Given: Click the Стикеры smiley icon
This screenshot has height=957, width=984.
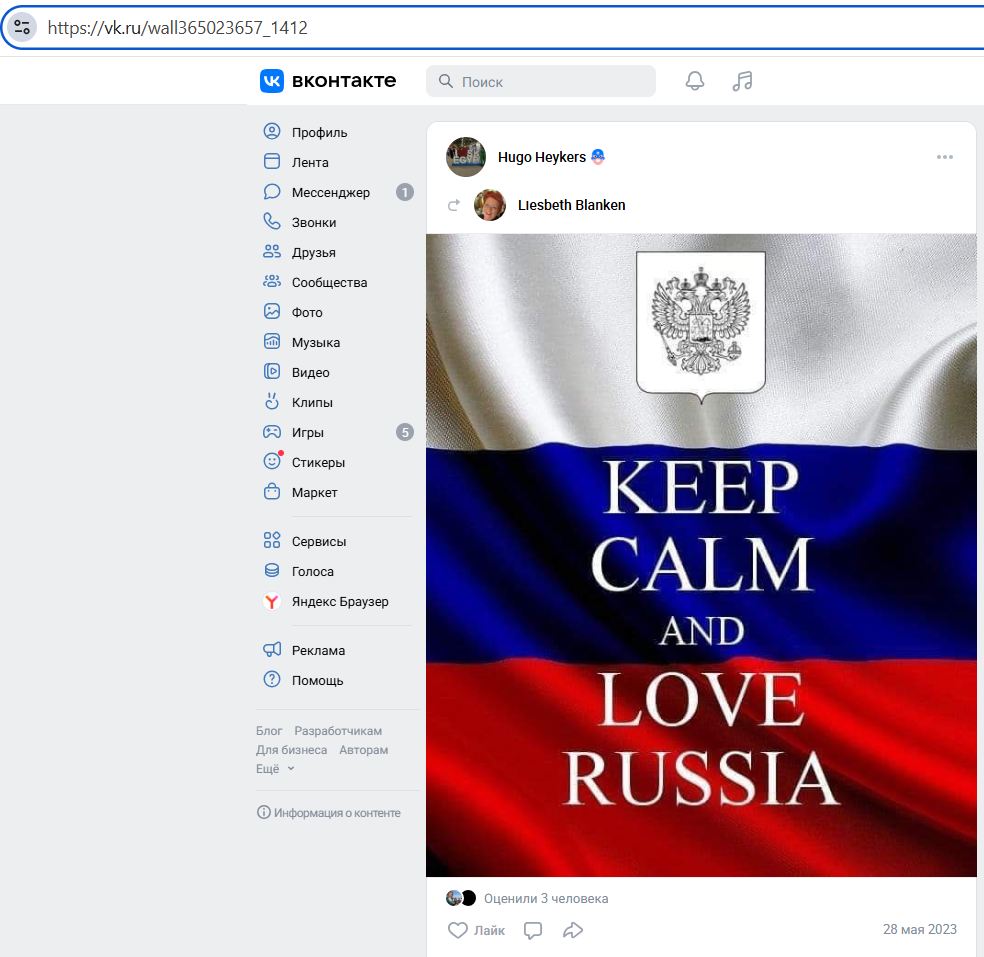Looking at the screenshot, I should (x=272, y=461).
